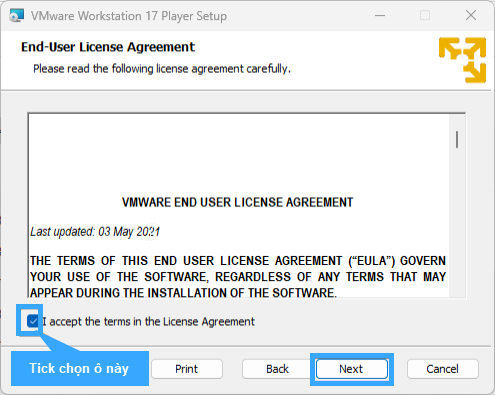Screen dimensions: 495x395
Task: Click the 'THE TERMS OF THIS' EULA paragraph
Action: click(x=238, y=276)
